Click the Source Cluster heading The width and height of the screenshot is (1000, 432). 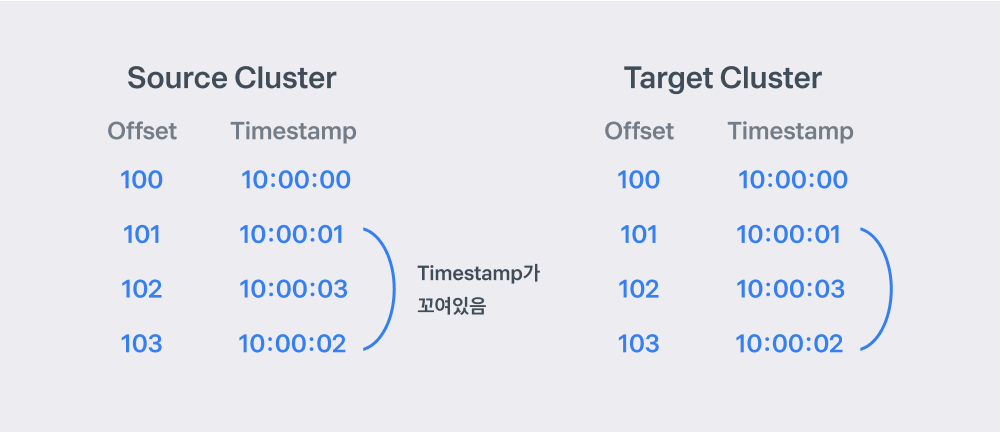click(x=232, y=78)
